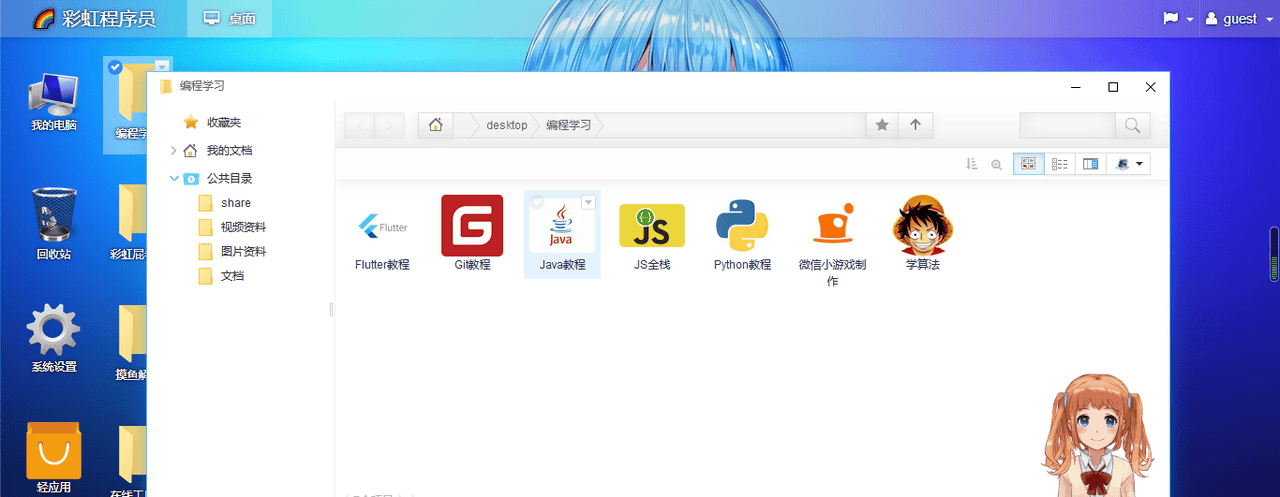Image resolution: width=1280 pixels, height=497 pixels.
Task: Open 我的电脑 desktop icon
Action: (x=54, y=103)
